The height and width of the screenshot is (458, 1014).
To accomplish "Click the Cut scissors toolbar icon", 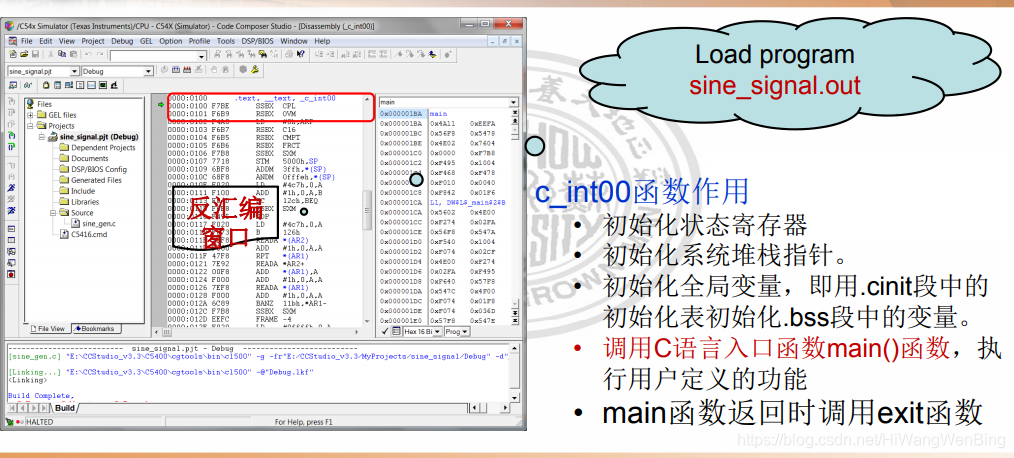I will [50, 54].
